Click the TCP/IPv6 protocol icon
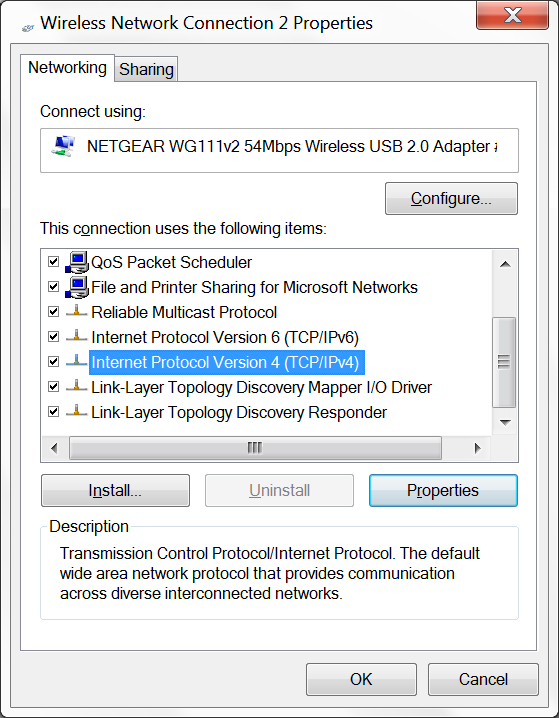Viewport: 559px width, 718px height. pyautogui.click(x=76, y=337)
